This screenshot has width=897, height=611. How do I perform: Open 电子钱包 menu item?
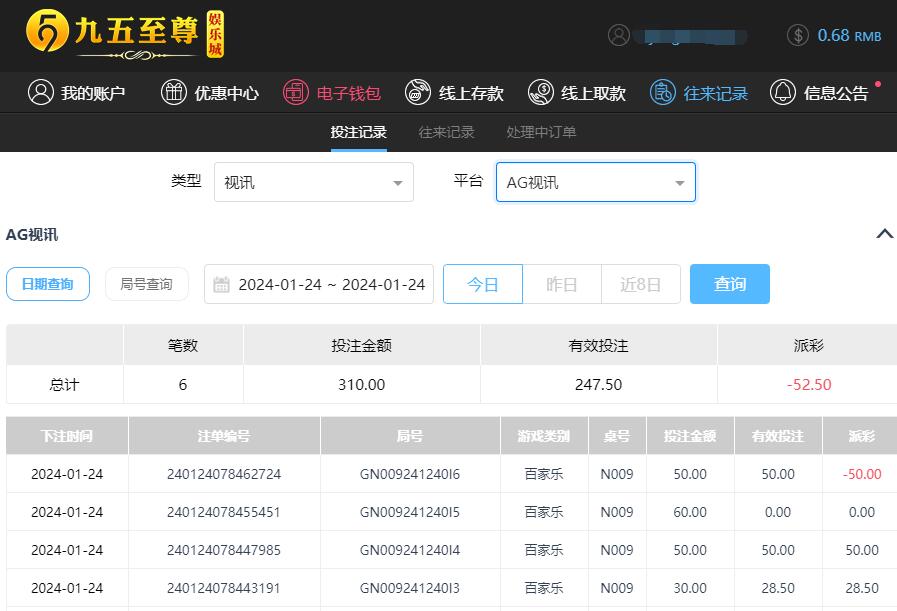click(332, 92)
